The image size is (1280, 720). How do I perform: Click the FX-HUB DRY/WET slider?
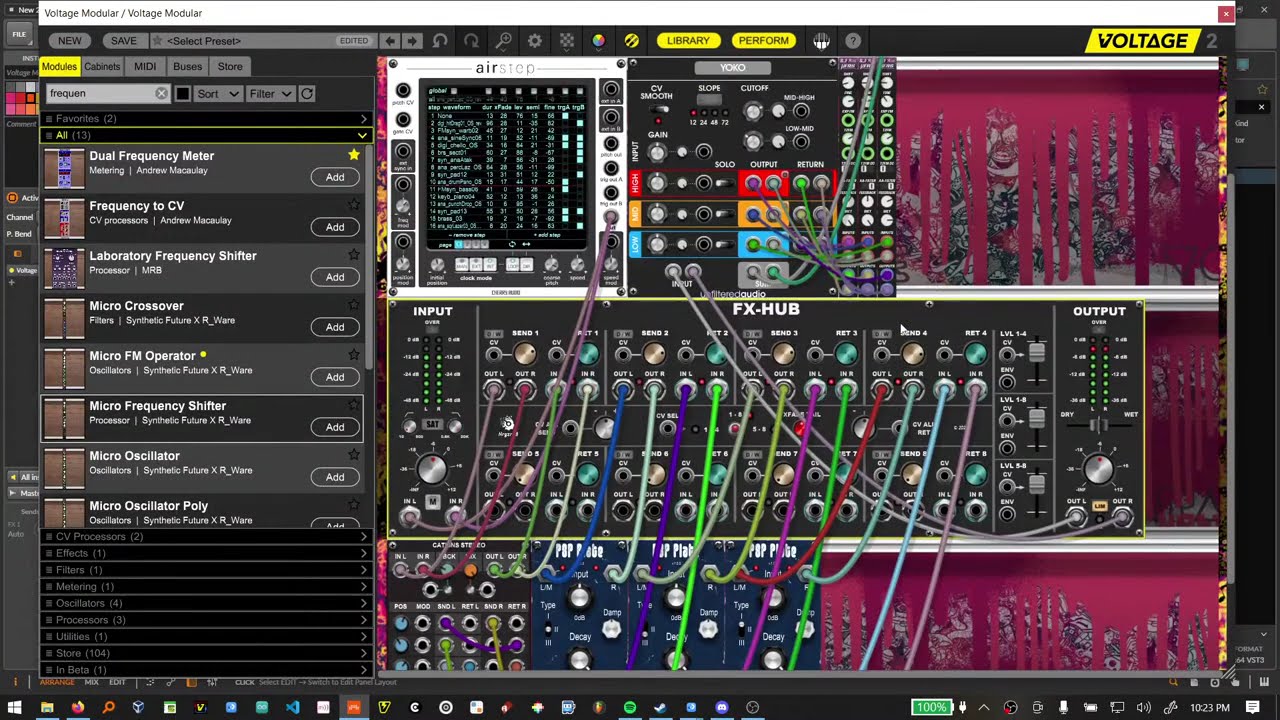(x=1097, y=425)
